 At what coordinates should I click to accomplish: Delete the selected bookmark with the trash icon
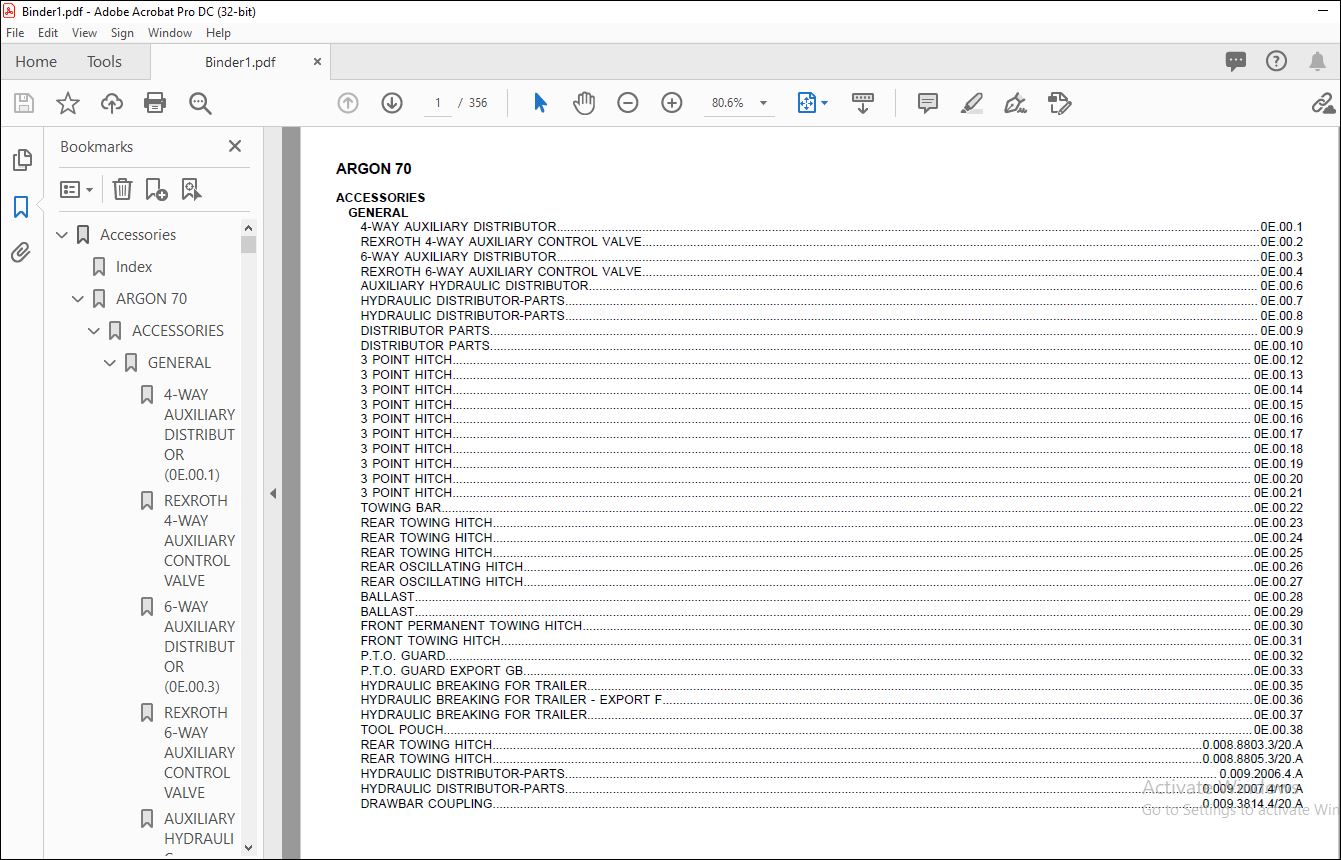click(122, 189)
